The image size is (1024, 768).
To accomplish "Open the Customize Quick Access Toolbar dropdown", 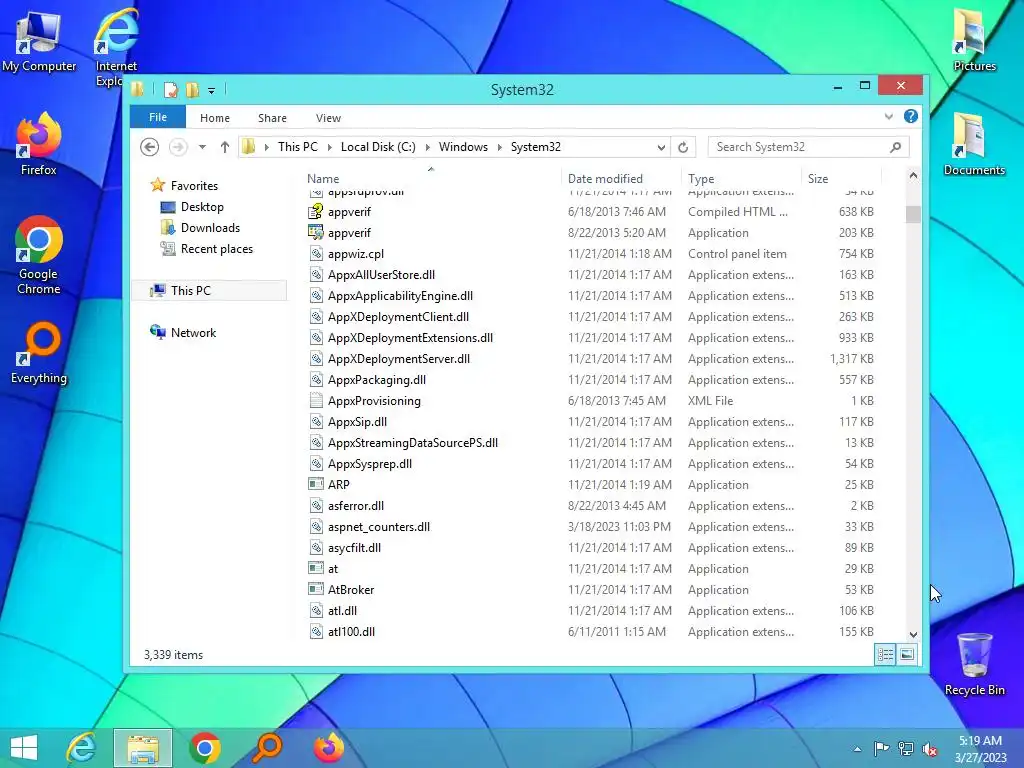I will [211, 91].
